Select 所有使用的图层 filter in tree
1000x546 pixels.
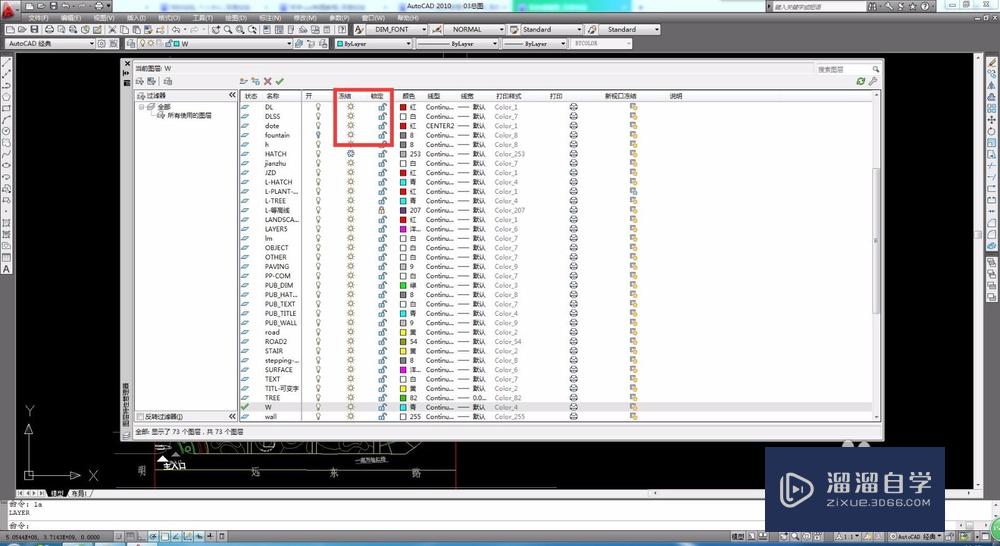pyautogui.click(x=189, y=116)
